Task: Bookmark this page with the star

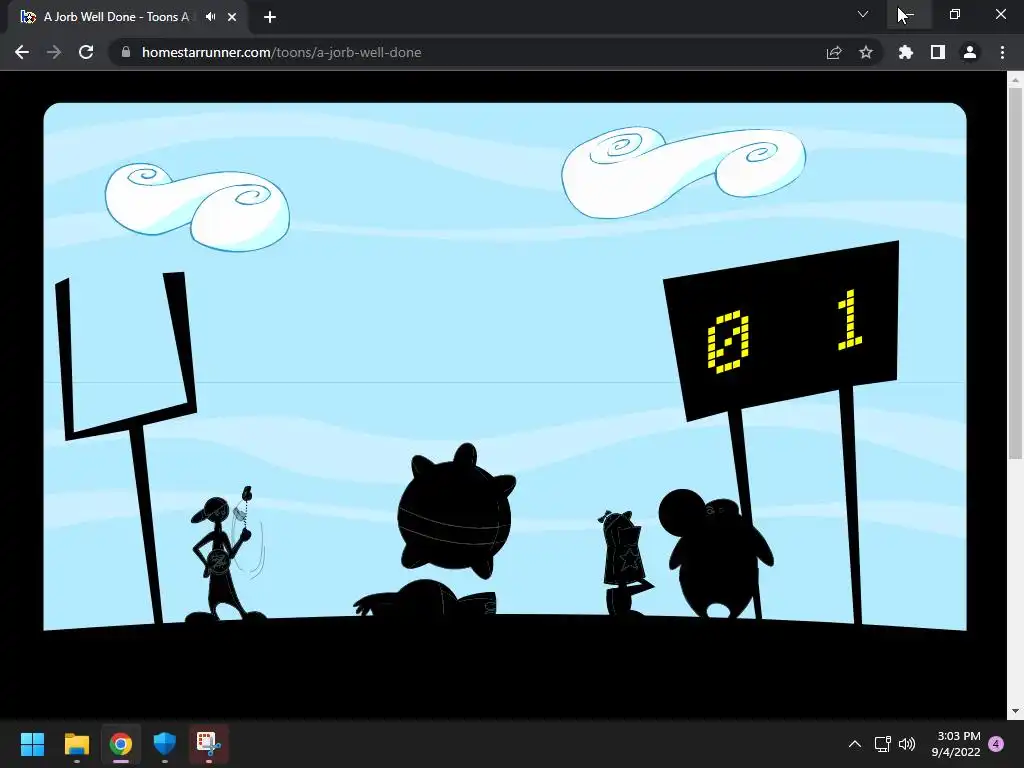Action: (866, 52)
